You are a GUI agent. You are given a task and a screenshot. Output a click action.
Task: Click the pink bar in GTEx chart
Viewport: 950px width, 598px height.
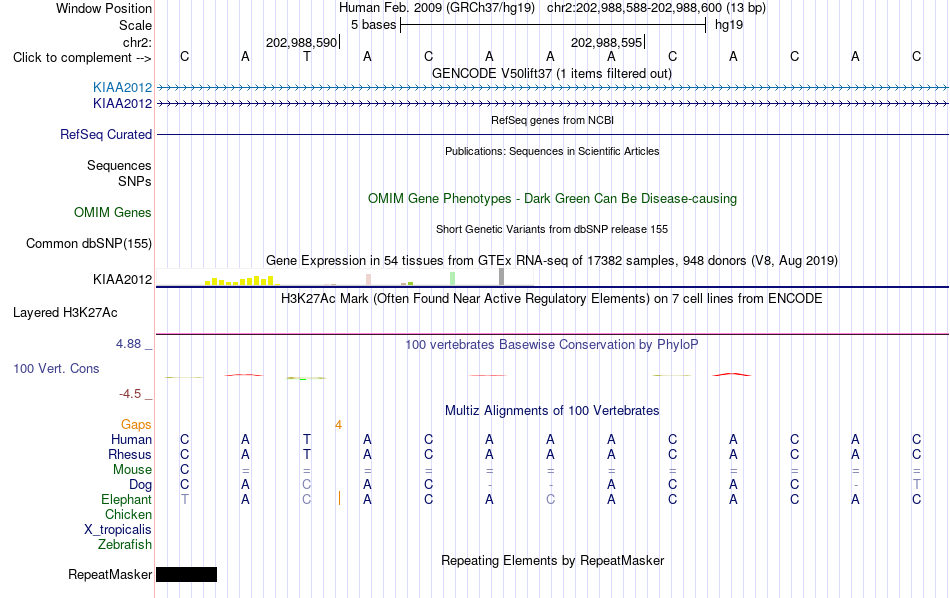tap(368, 279)
